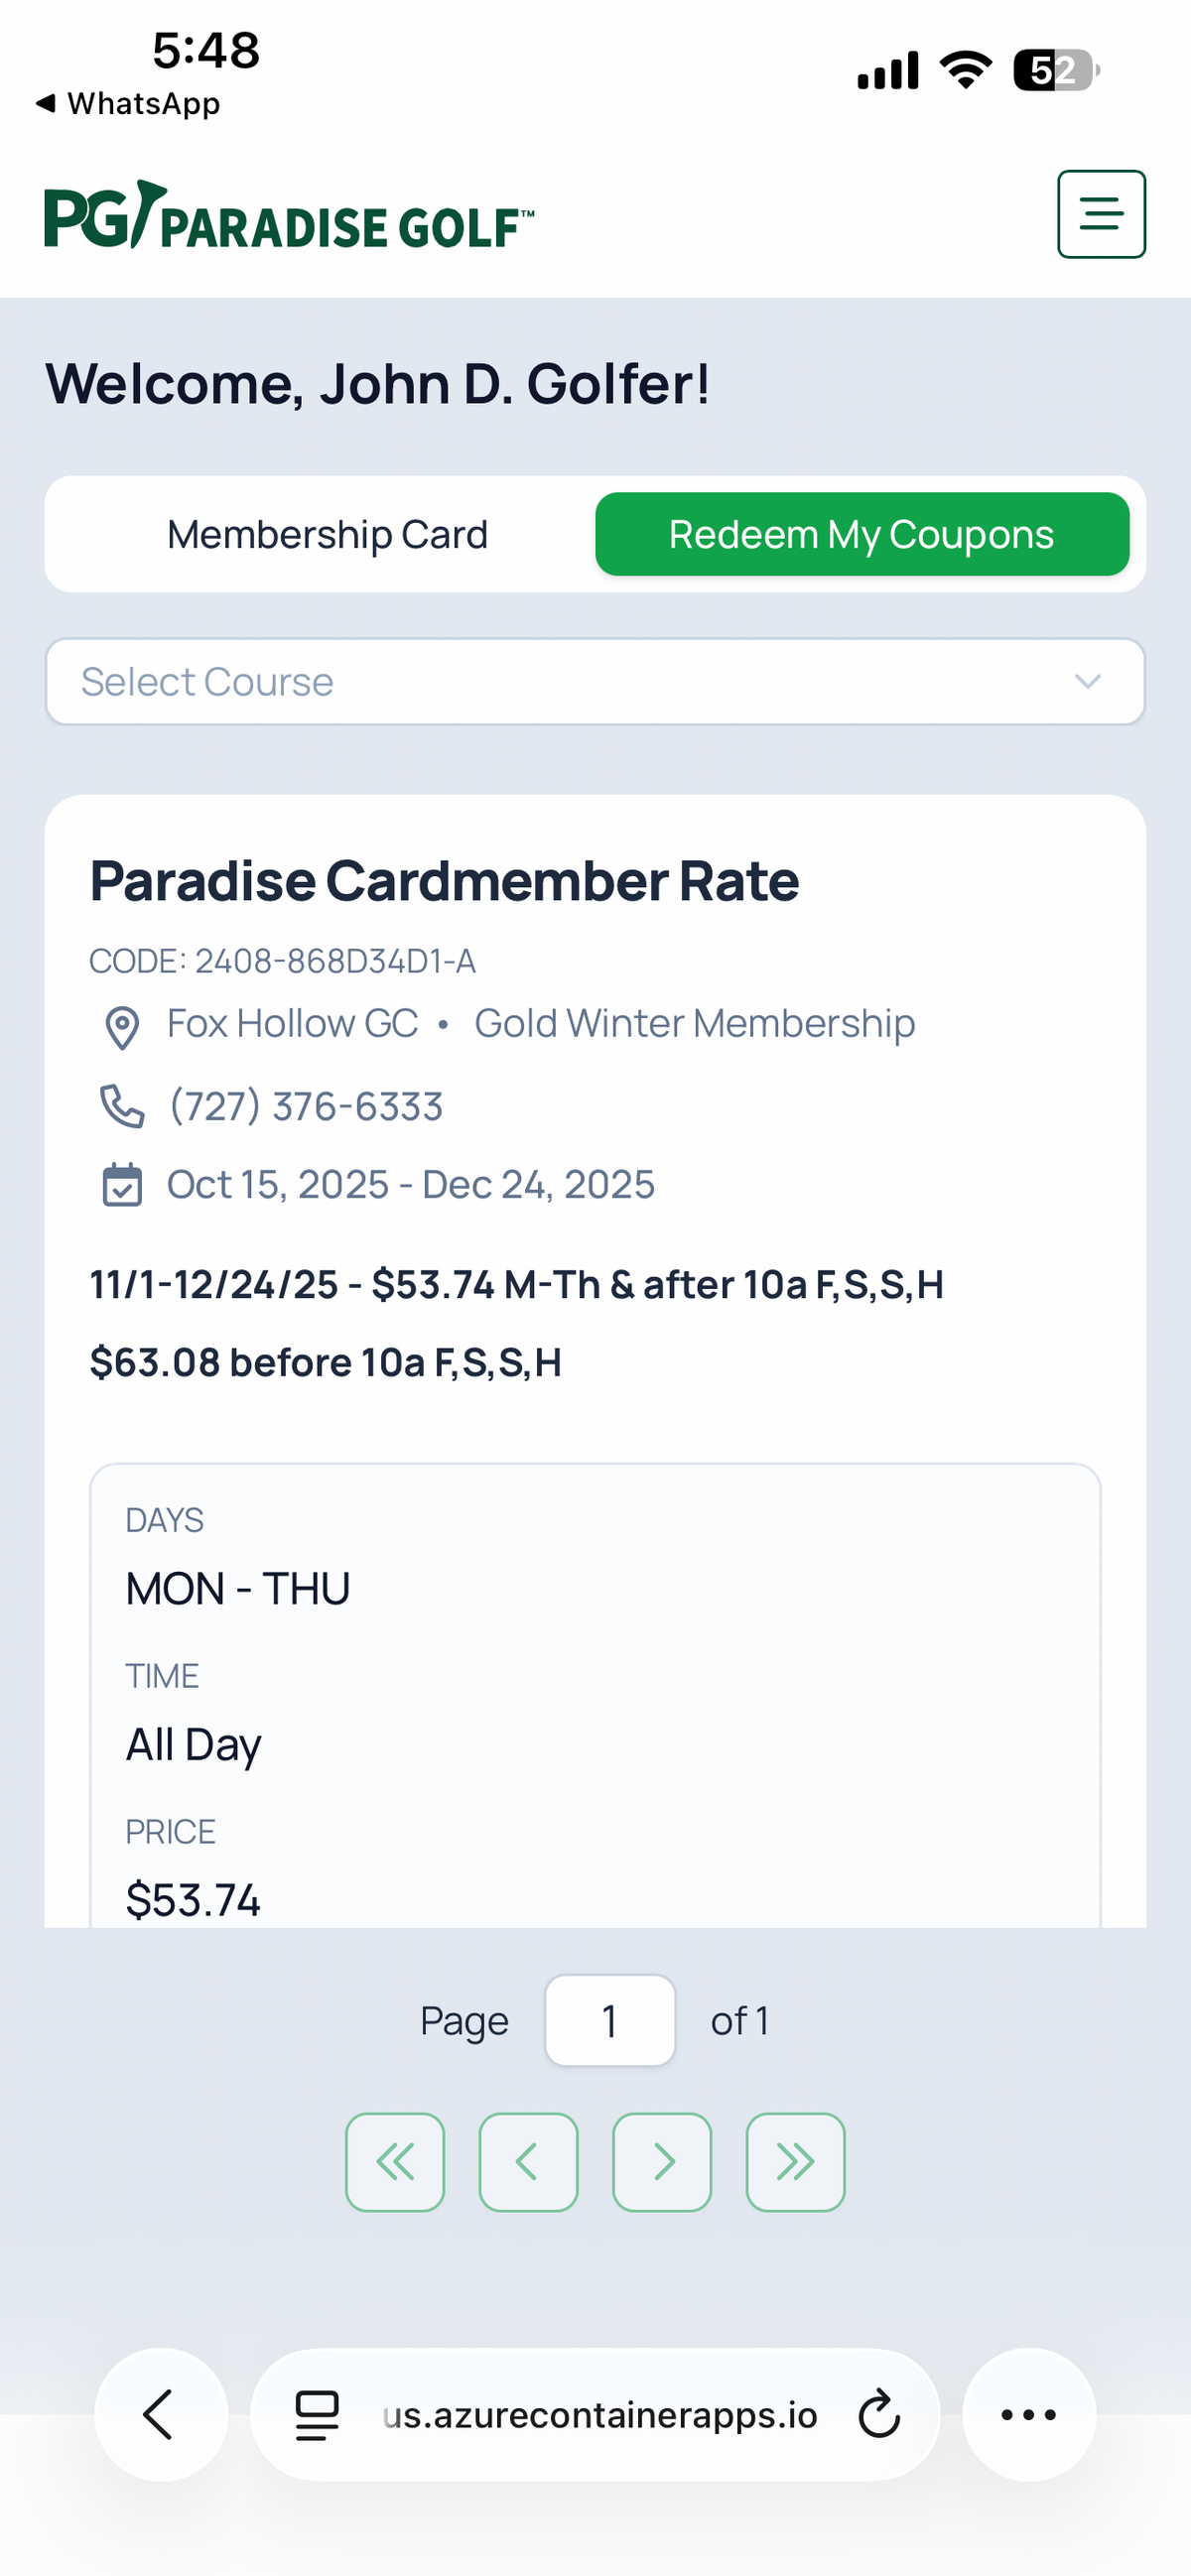Reload the page in browser bar

coord(879,2415)
